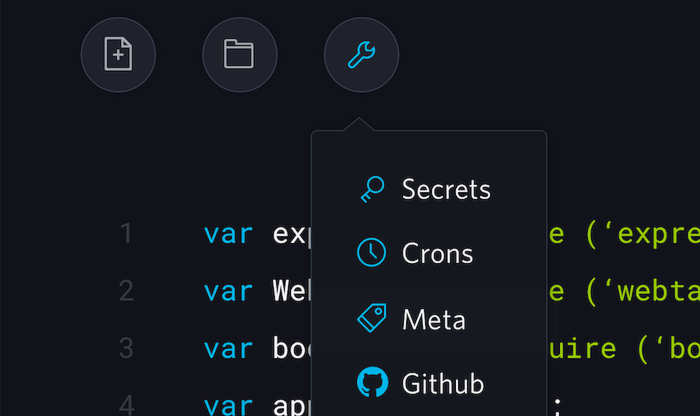Click line number 4 in gutter
This screenshot has width=700, height=416.
point(126,405)
